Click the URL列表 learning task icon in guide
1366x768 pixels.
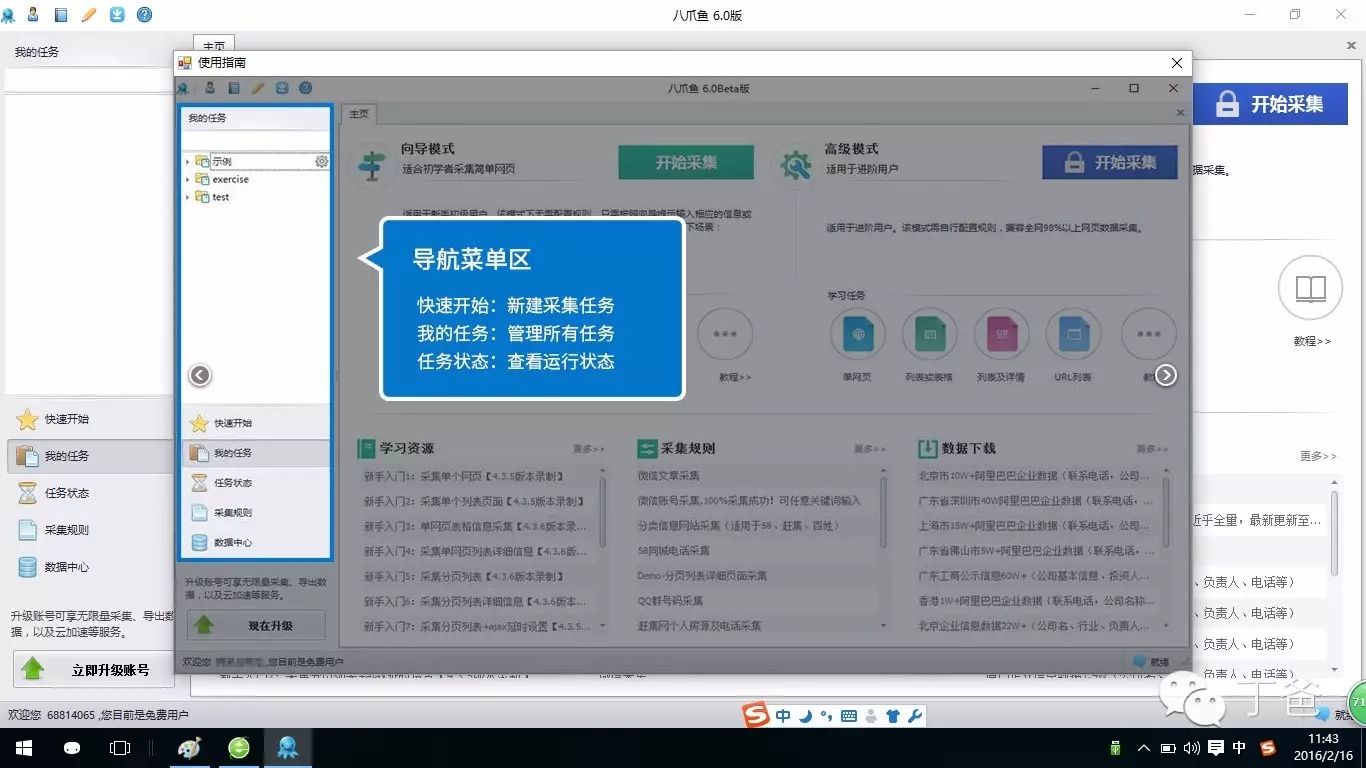[1073, 334]
